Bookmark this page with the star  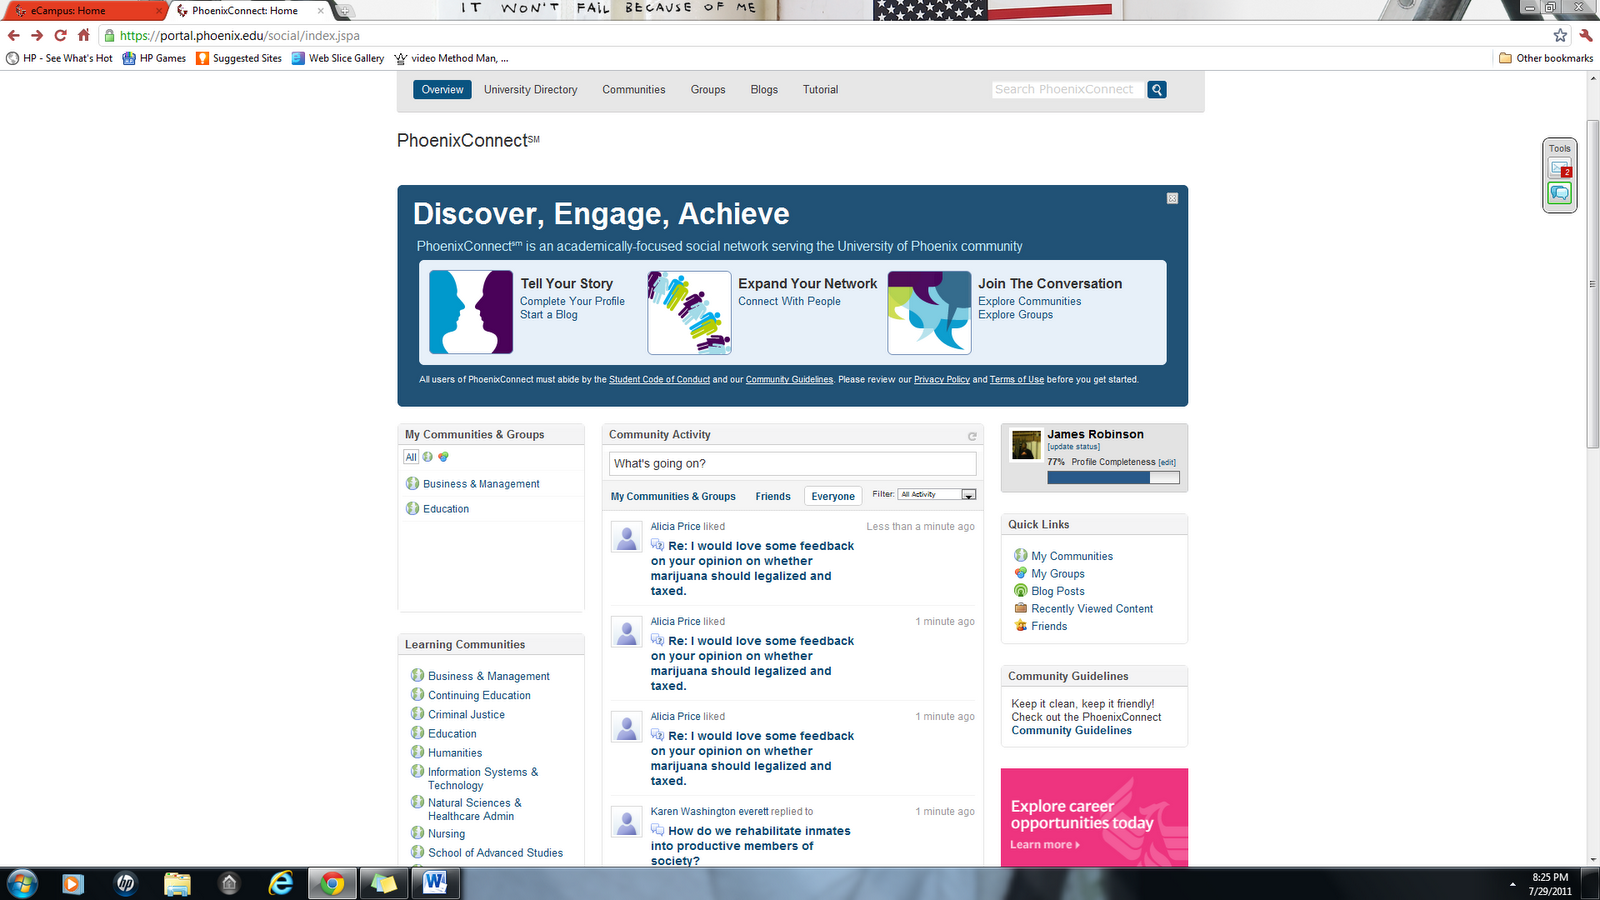[1560, 35]
